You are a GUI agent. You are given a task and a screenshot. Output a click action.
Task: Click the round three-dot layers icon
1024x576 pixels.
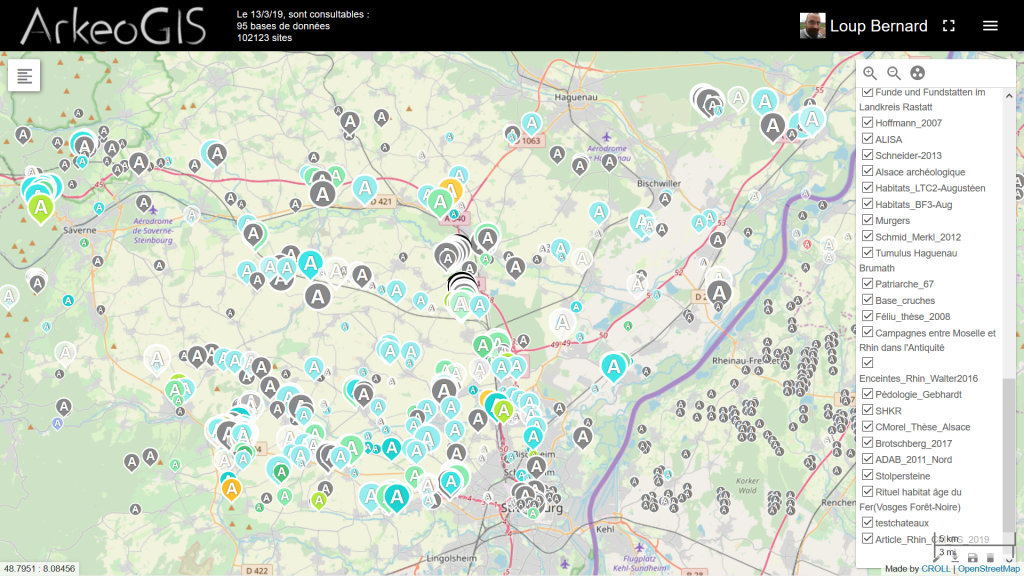[918, 73]
